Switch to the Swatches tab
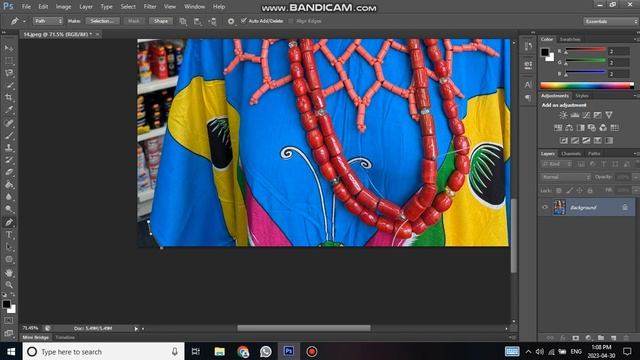 570,39
